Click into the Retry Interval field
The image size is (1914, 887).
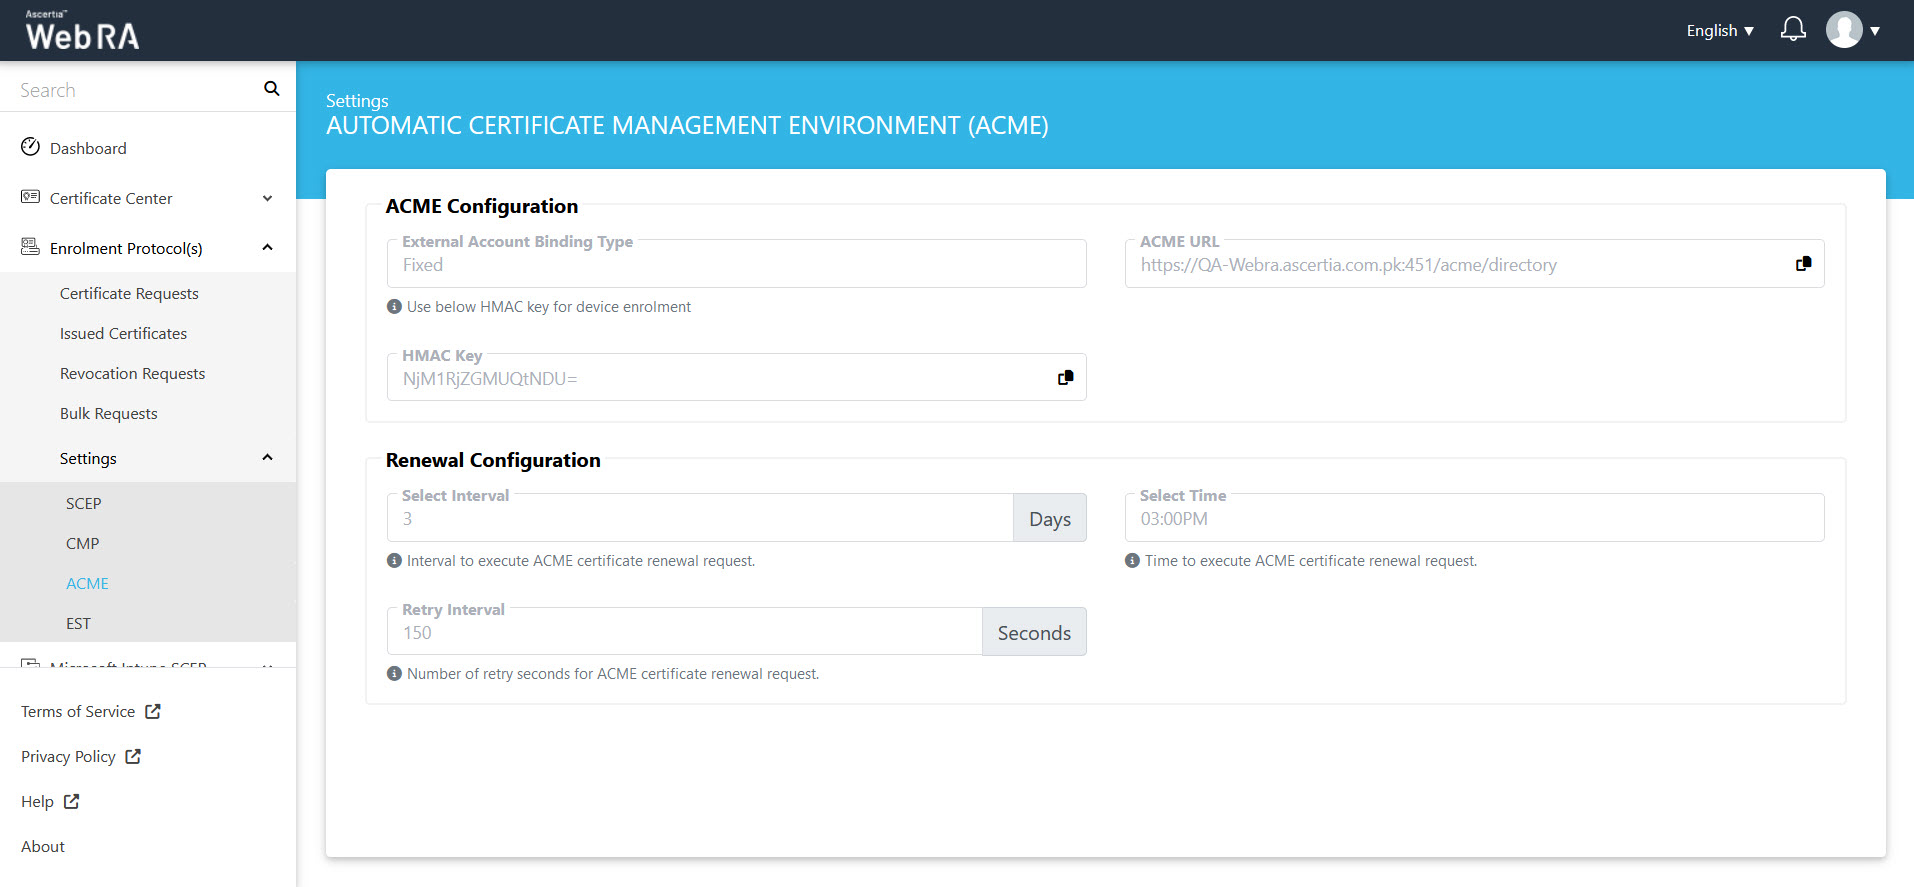tap(684, 633)
